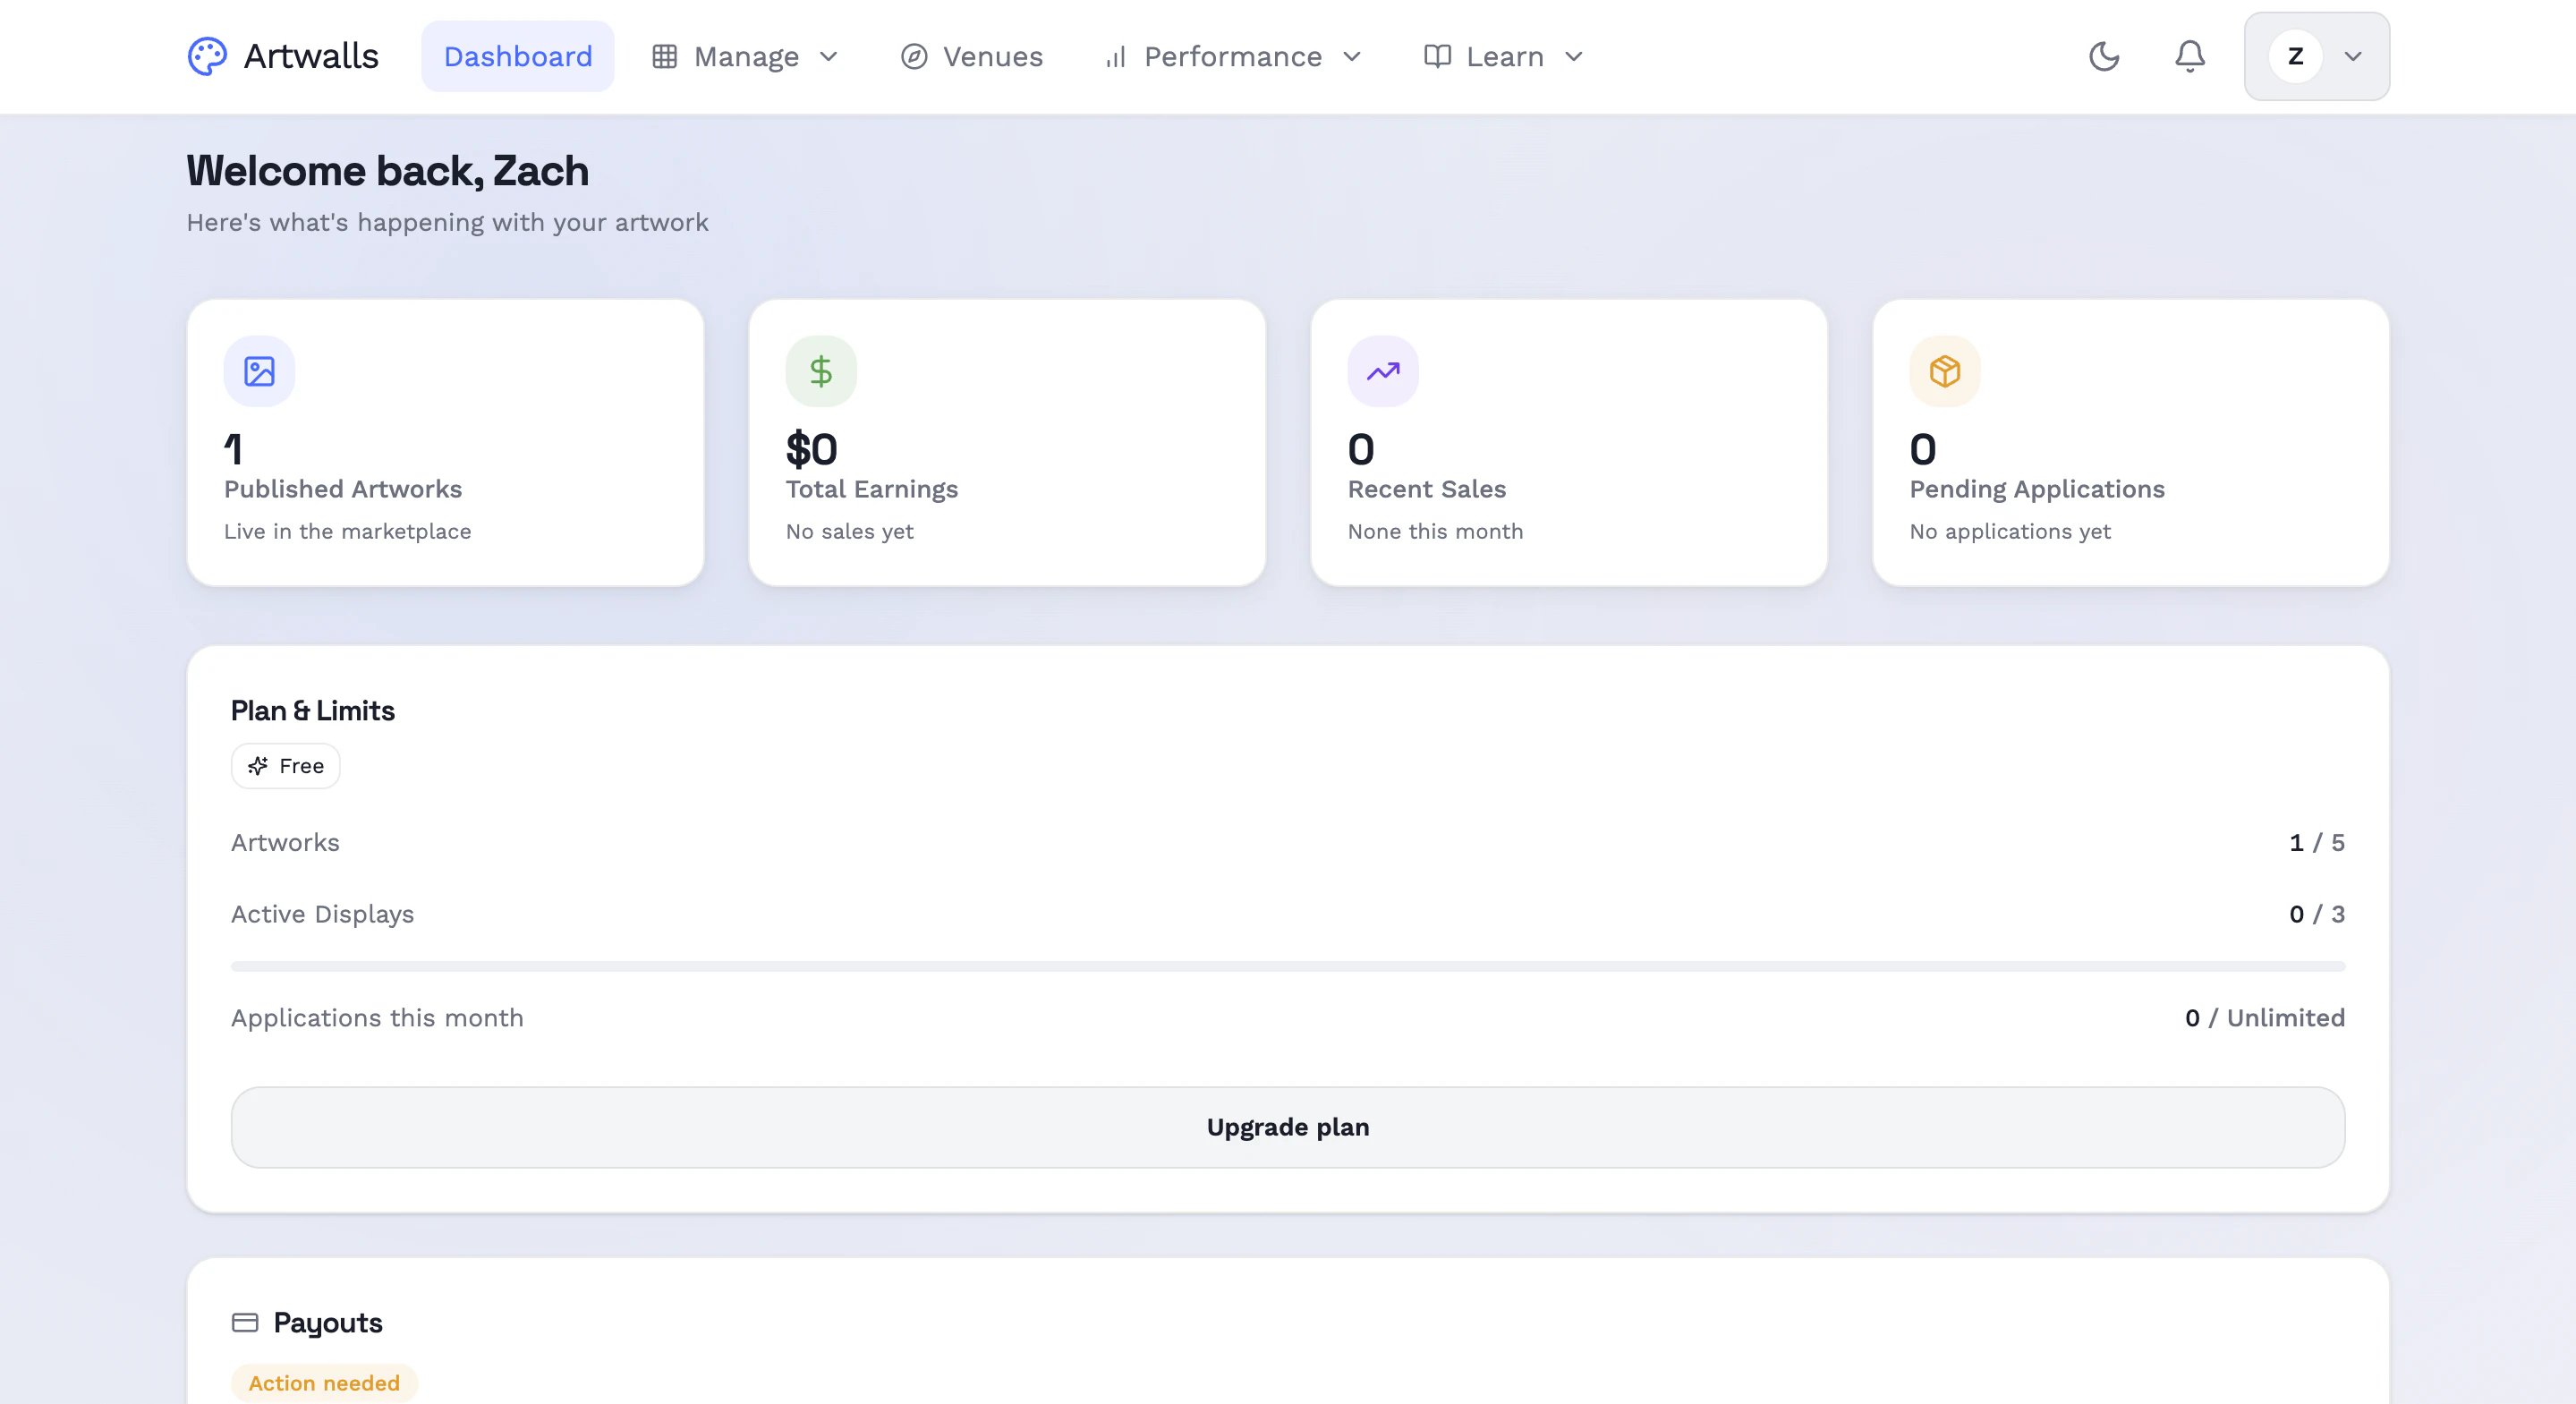Click the Action needed payouts badge

[x=324, y=1383]
